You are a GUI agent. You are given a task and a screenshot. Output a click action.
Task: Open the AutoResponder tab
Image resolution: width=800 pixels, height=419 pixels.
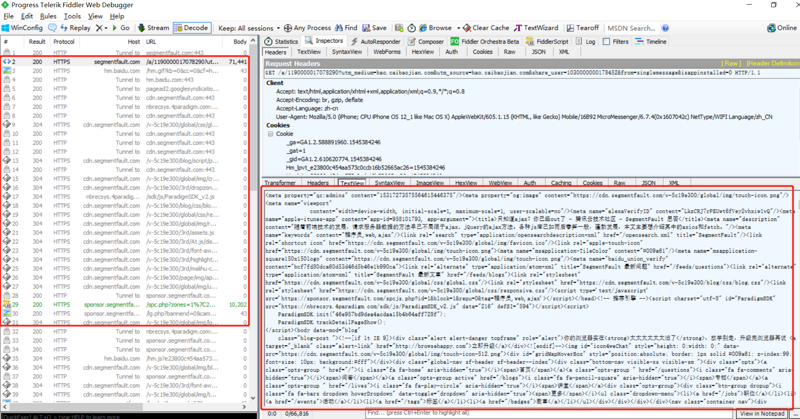click(376, 41)
